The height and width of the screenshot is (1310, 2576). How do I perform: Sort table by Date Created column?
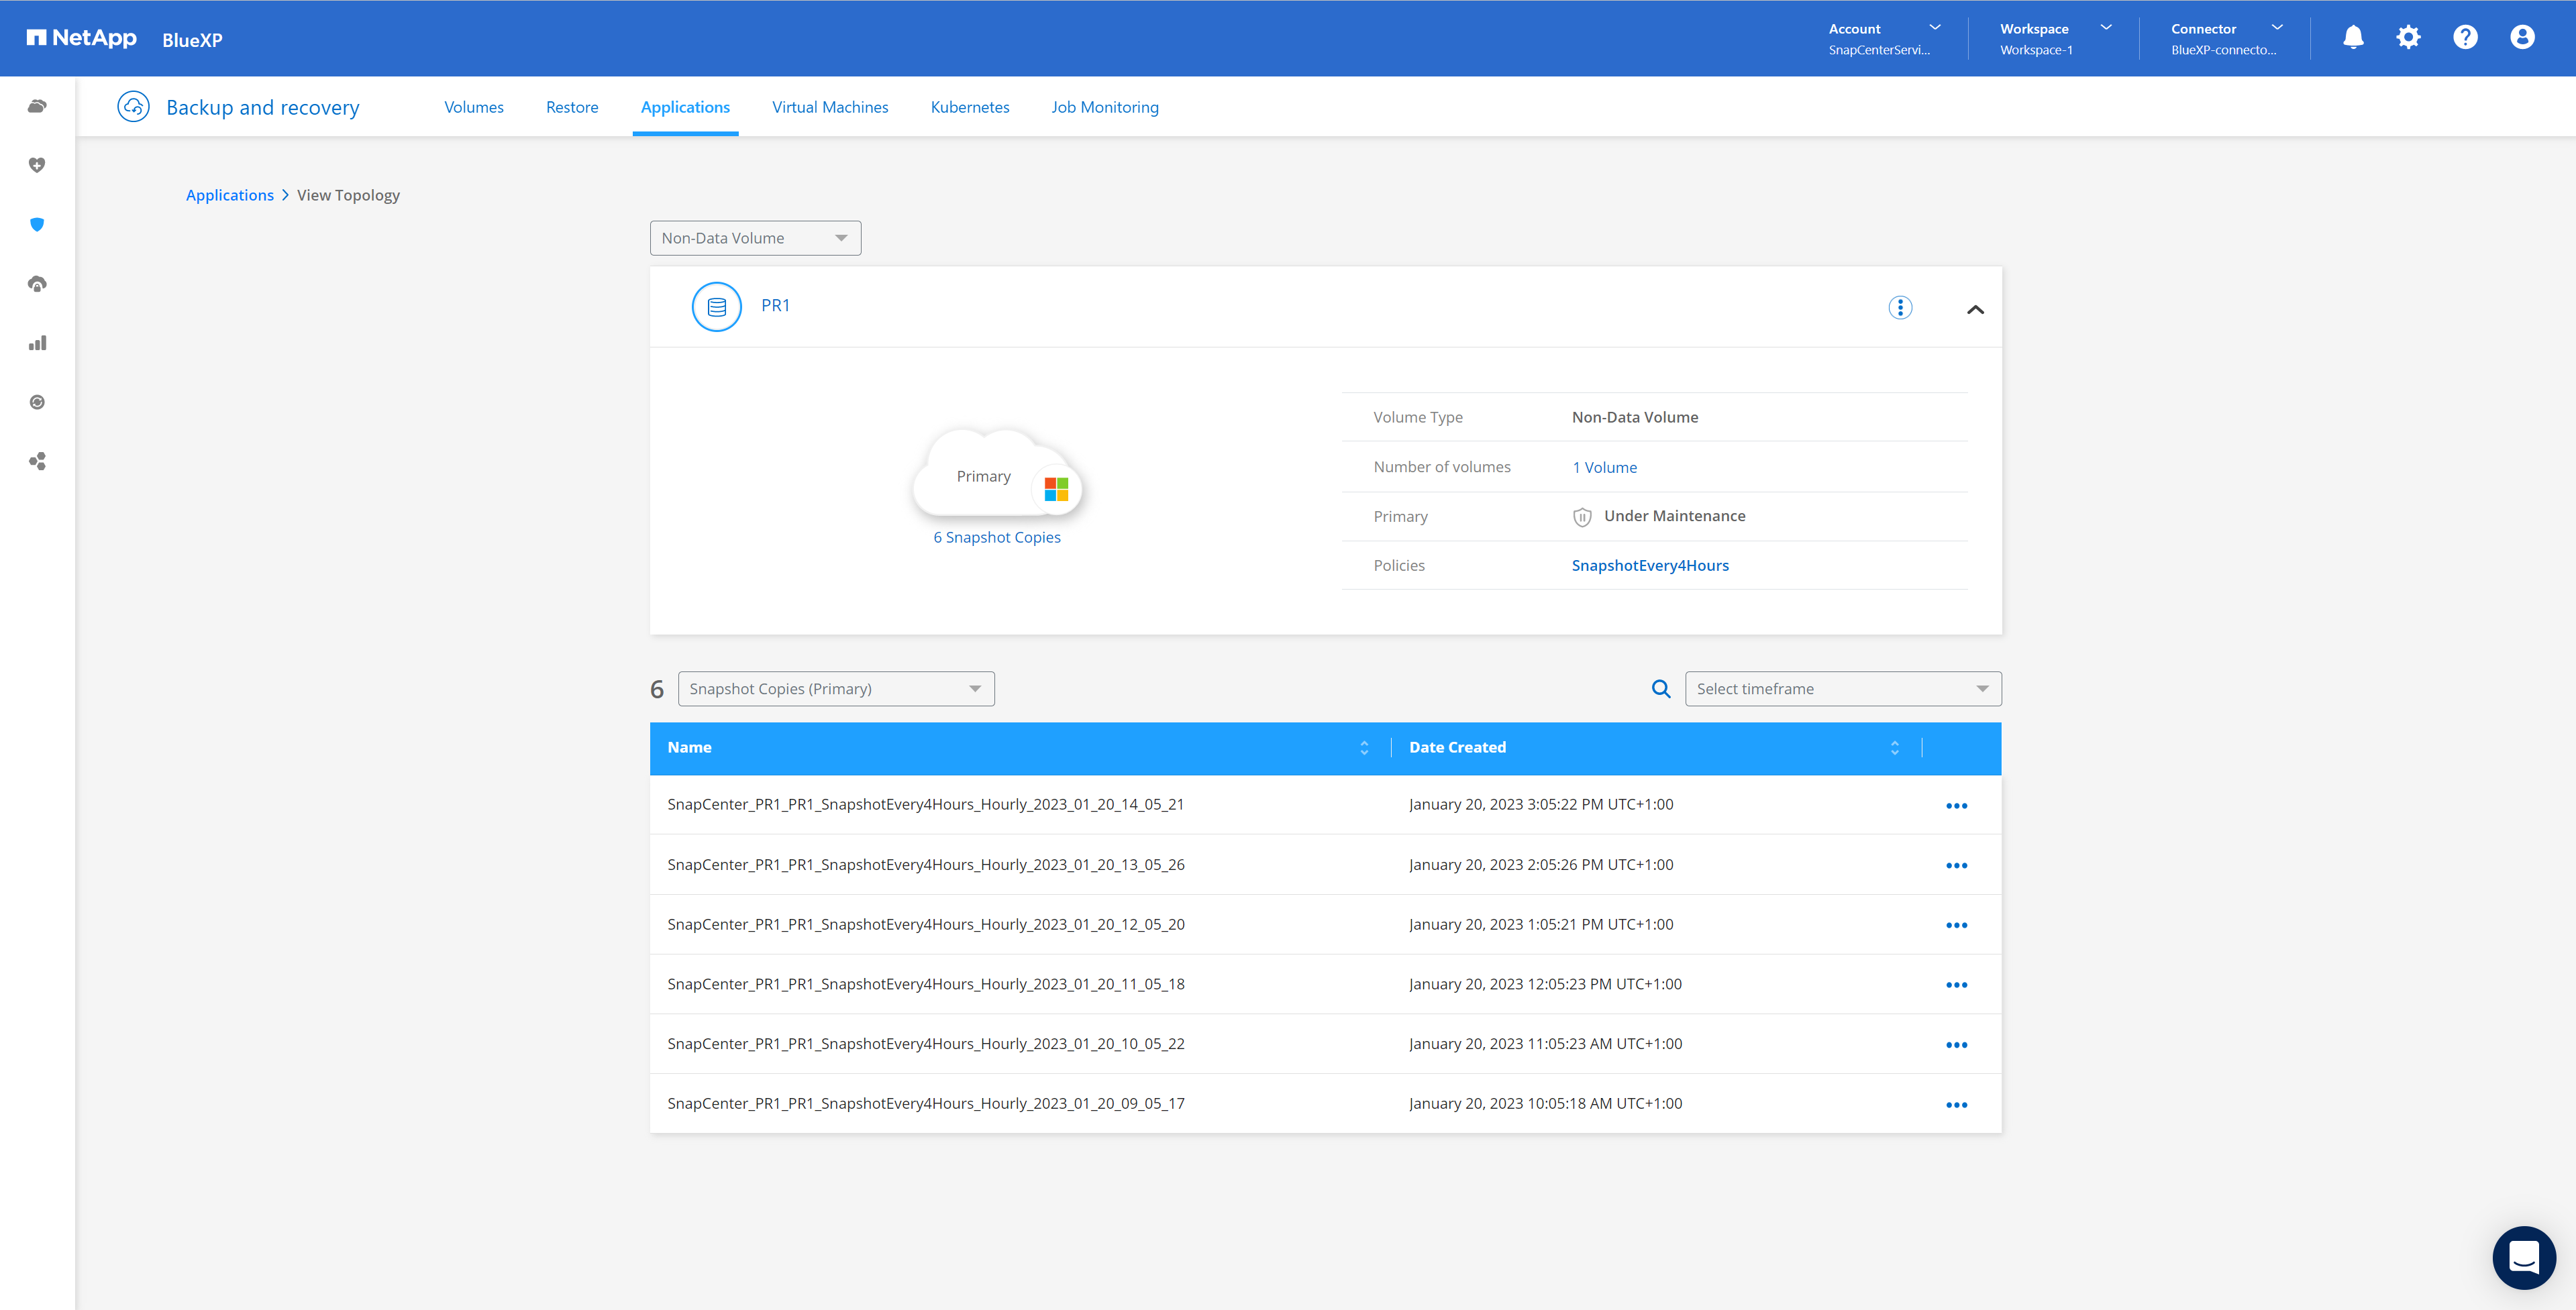pos(1894,748)
